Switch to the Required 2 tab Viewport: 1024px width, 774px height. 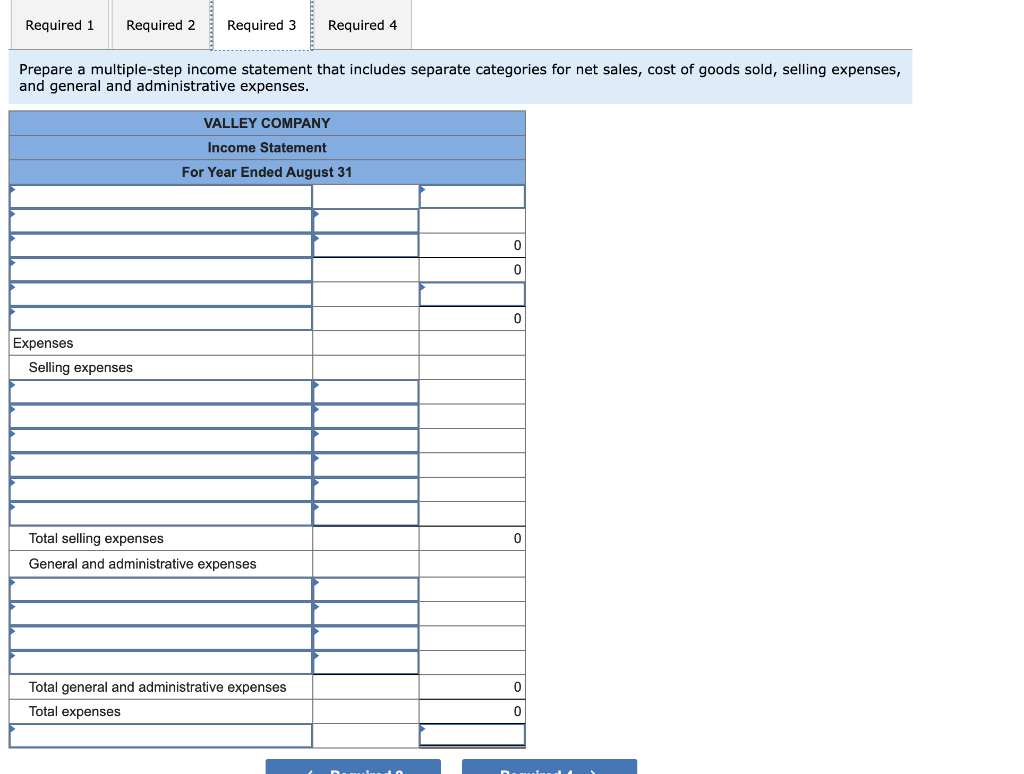point(160,25)
